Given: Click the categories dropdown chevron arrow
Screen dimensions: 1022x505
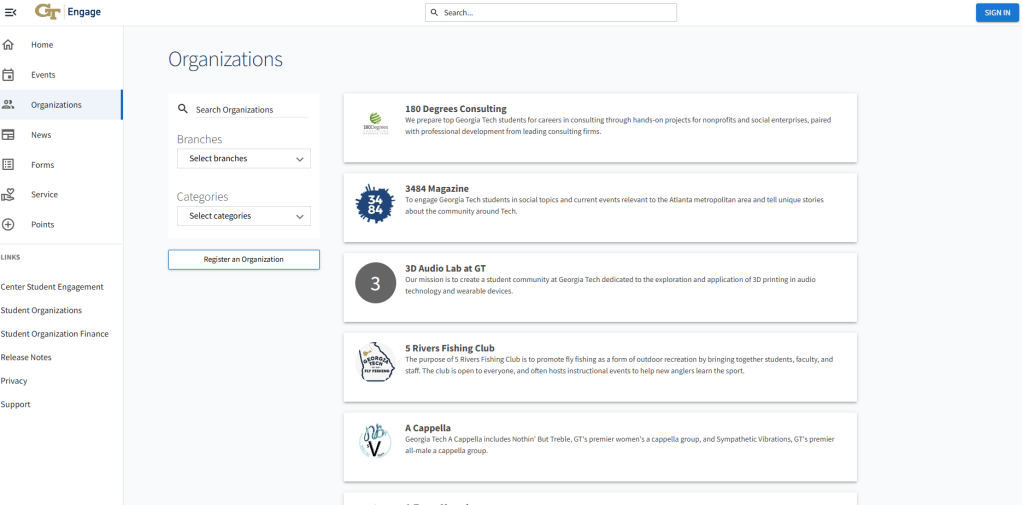Looking at the screenshot, I should tap(300, 216).
